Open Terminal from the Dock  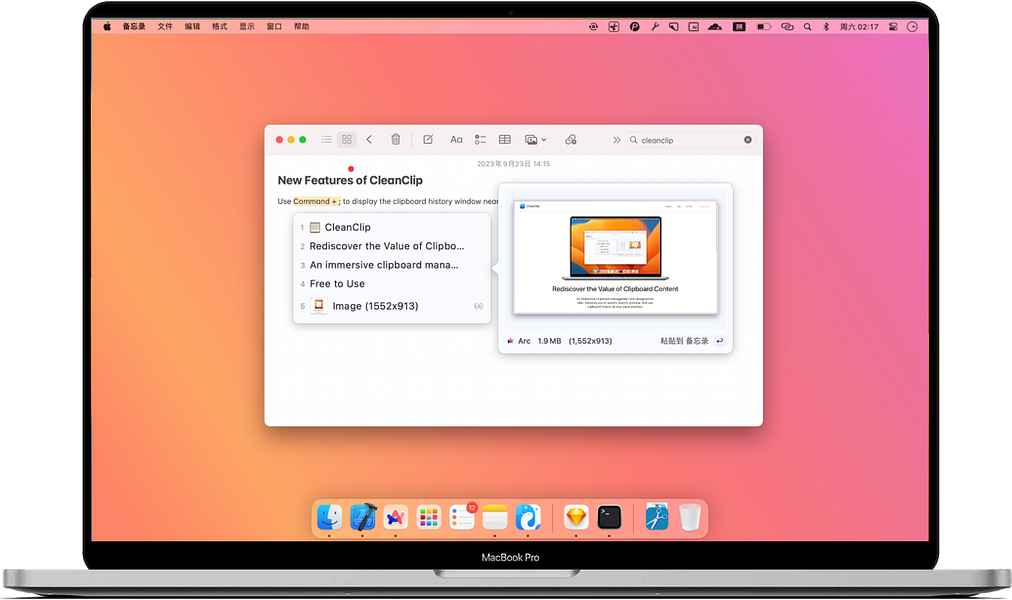coord(609,517)
